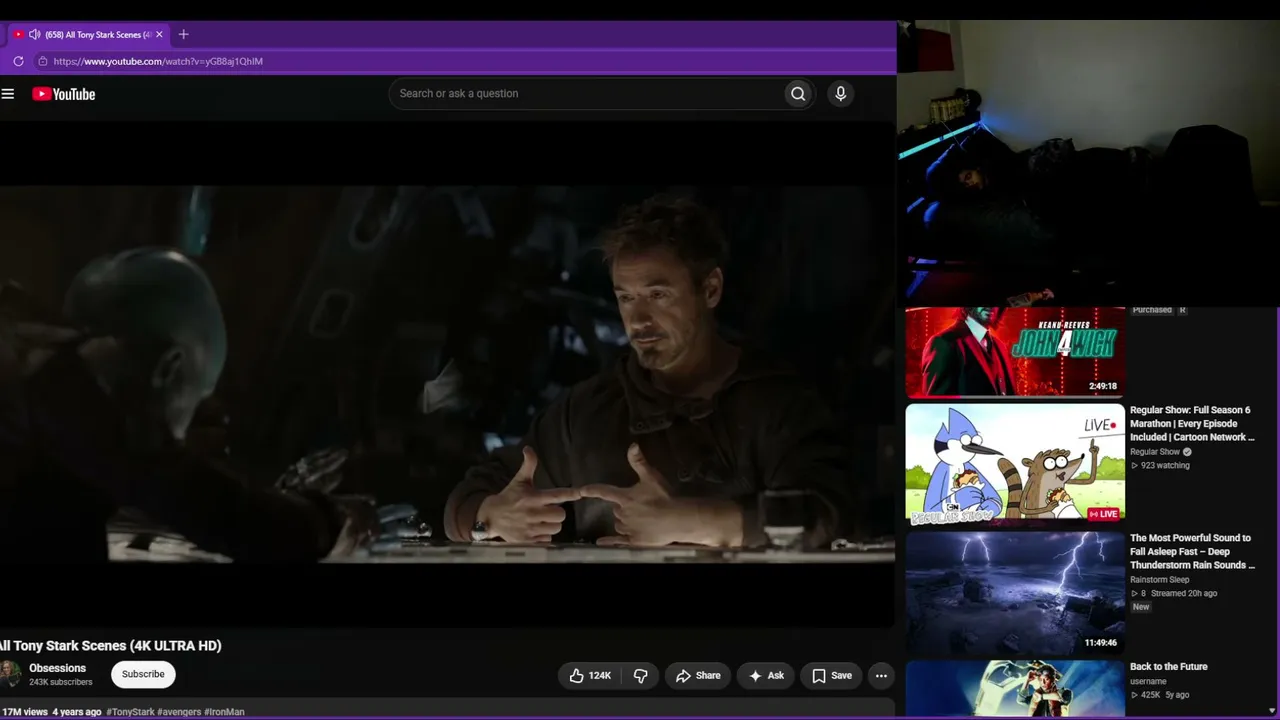
Task: Click the verified badge beside Regular Show
Action: [1187, 452]
